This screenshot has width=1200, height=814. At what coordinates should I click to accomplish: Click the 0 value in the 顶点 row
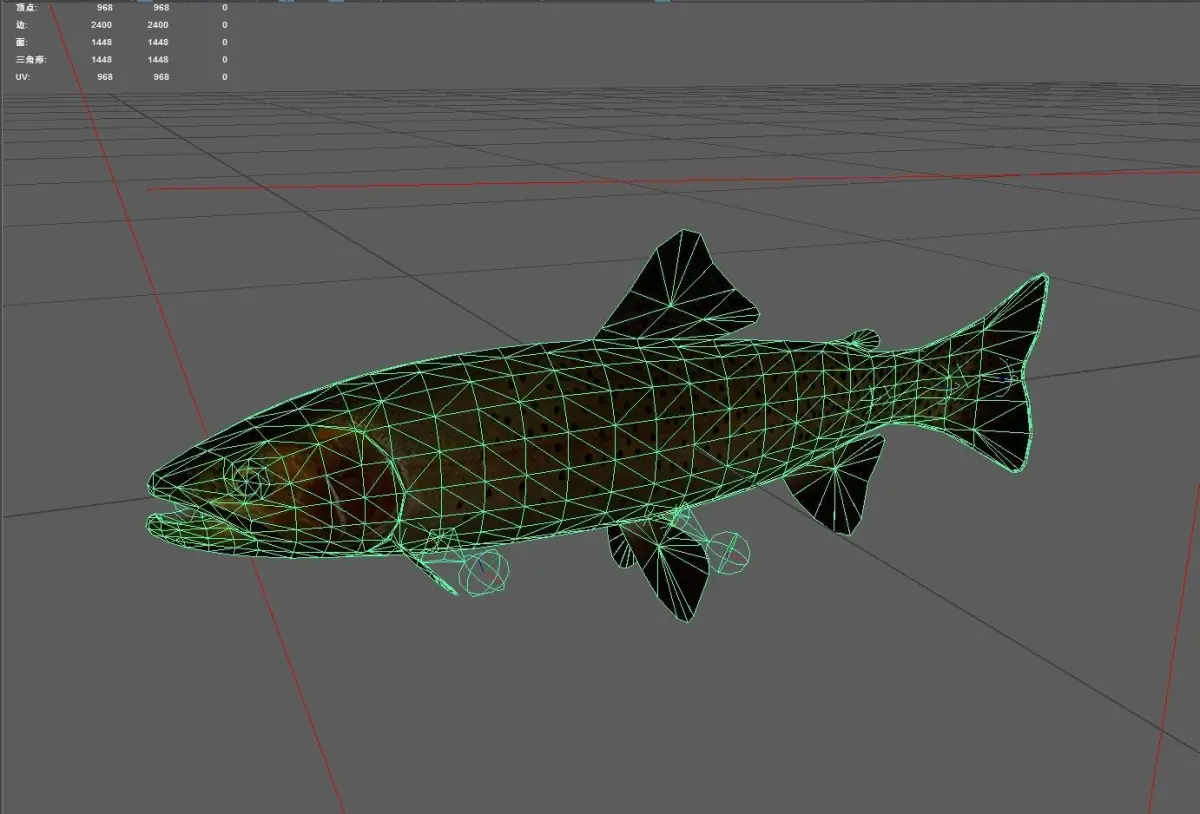click(225, 8)
